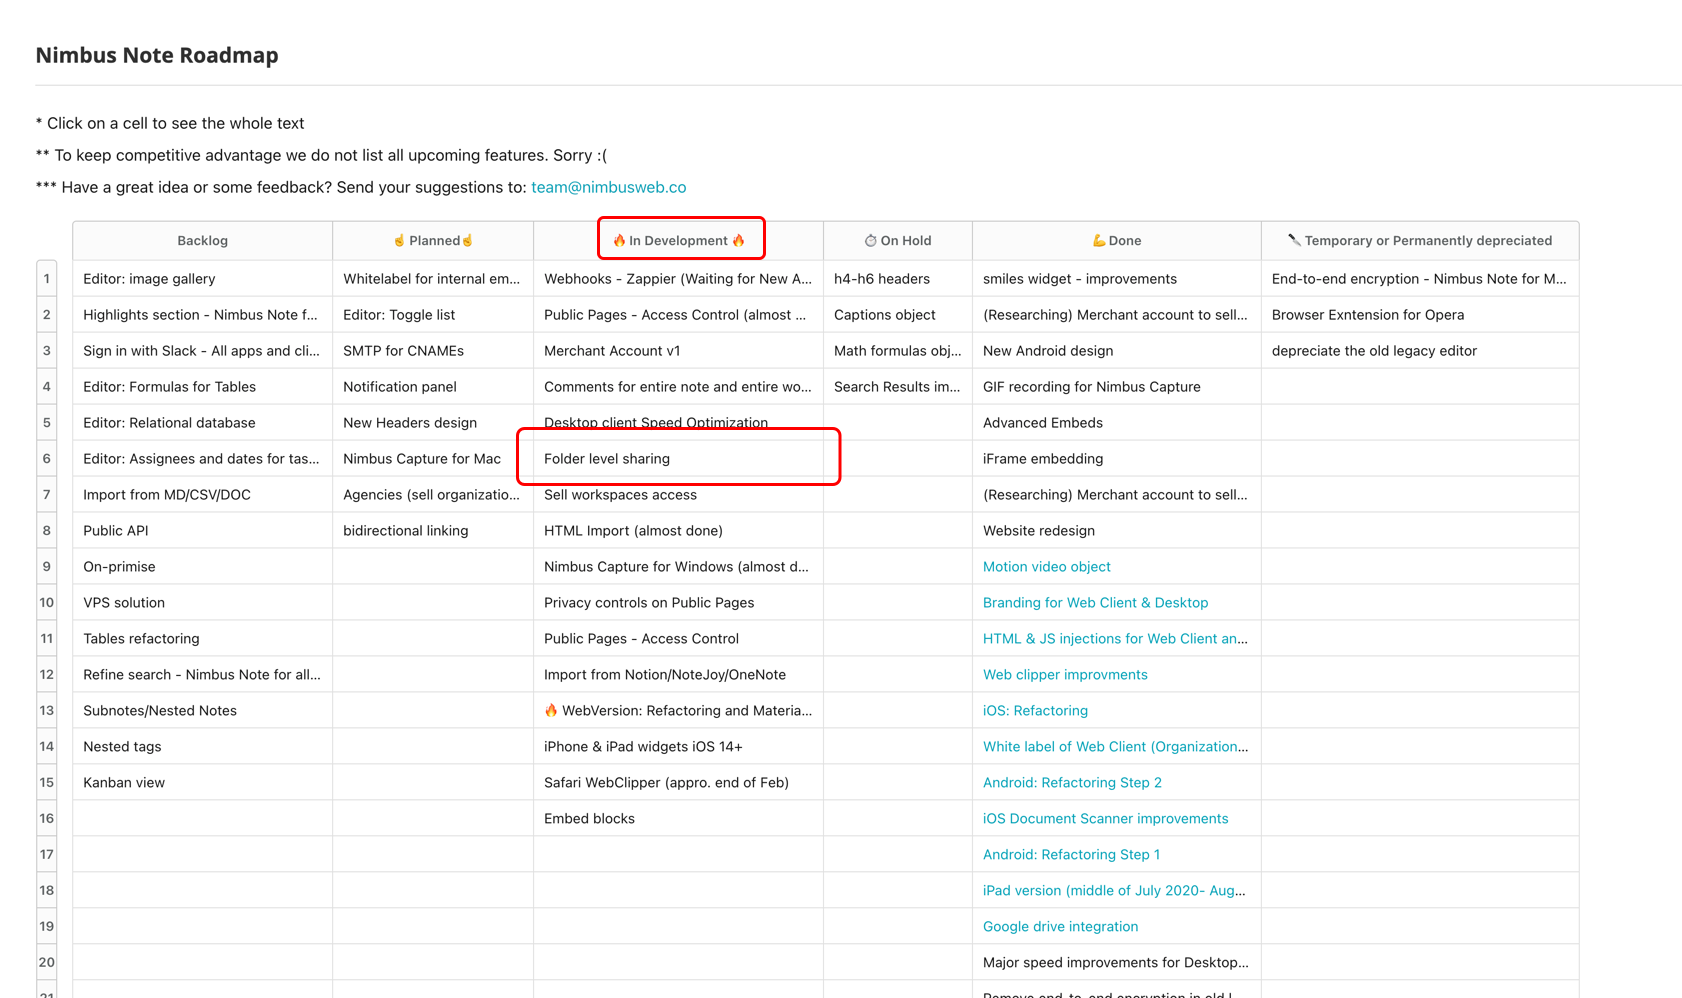Screen dimensions: 1682x998
Task: Select row number 10 header
Action: click(x=47, y=603)
